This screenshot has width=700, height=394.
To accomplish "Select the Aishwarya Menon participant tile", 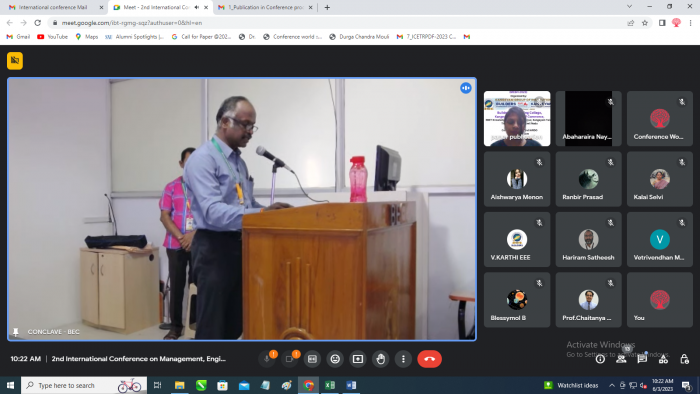I will 517,179.
